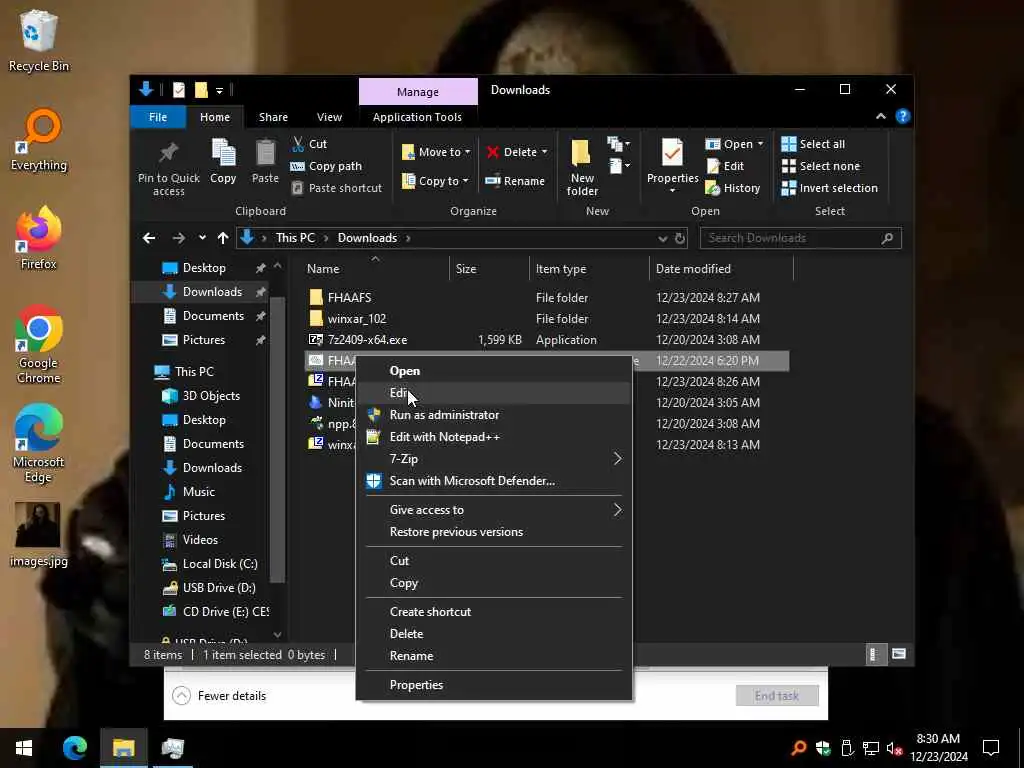The width and height of the screenshot is (1024, 768).
Task: Open the Application Tools tab
Action: tap(417, 117)
